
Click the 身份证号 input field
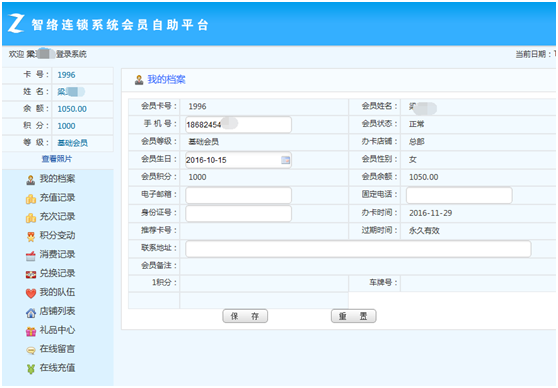(x=238, y=213)
